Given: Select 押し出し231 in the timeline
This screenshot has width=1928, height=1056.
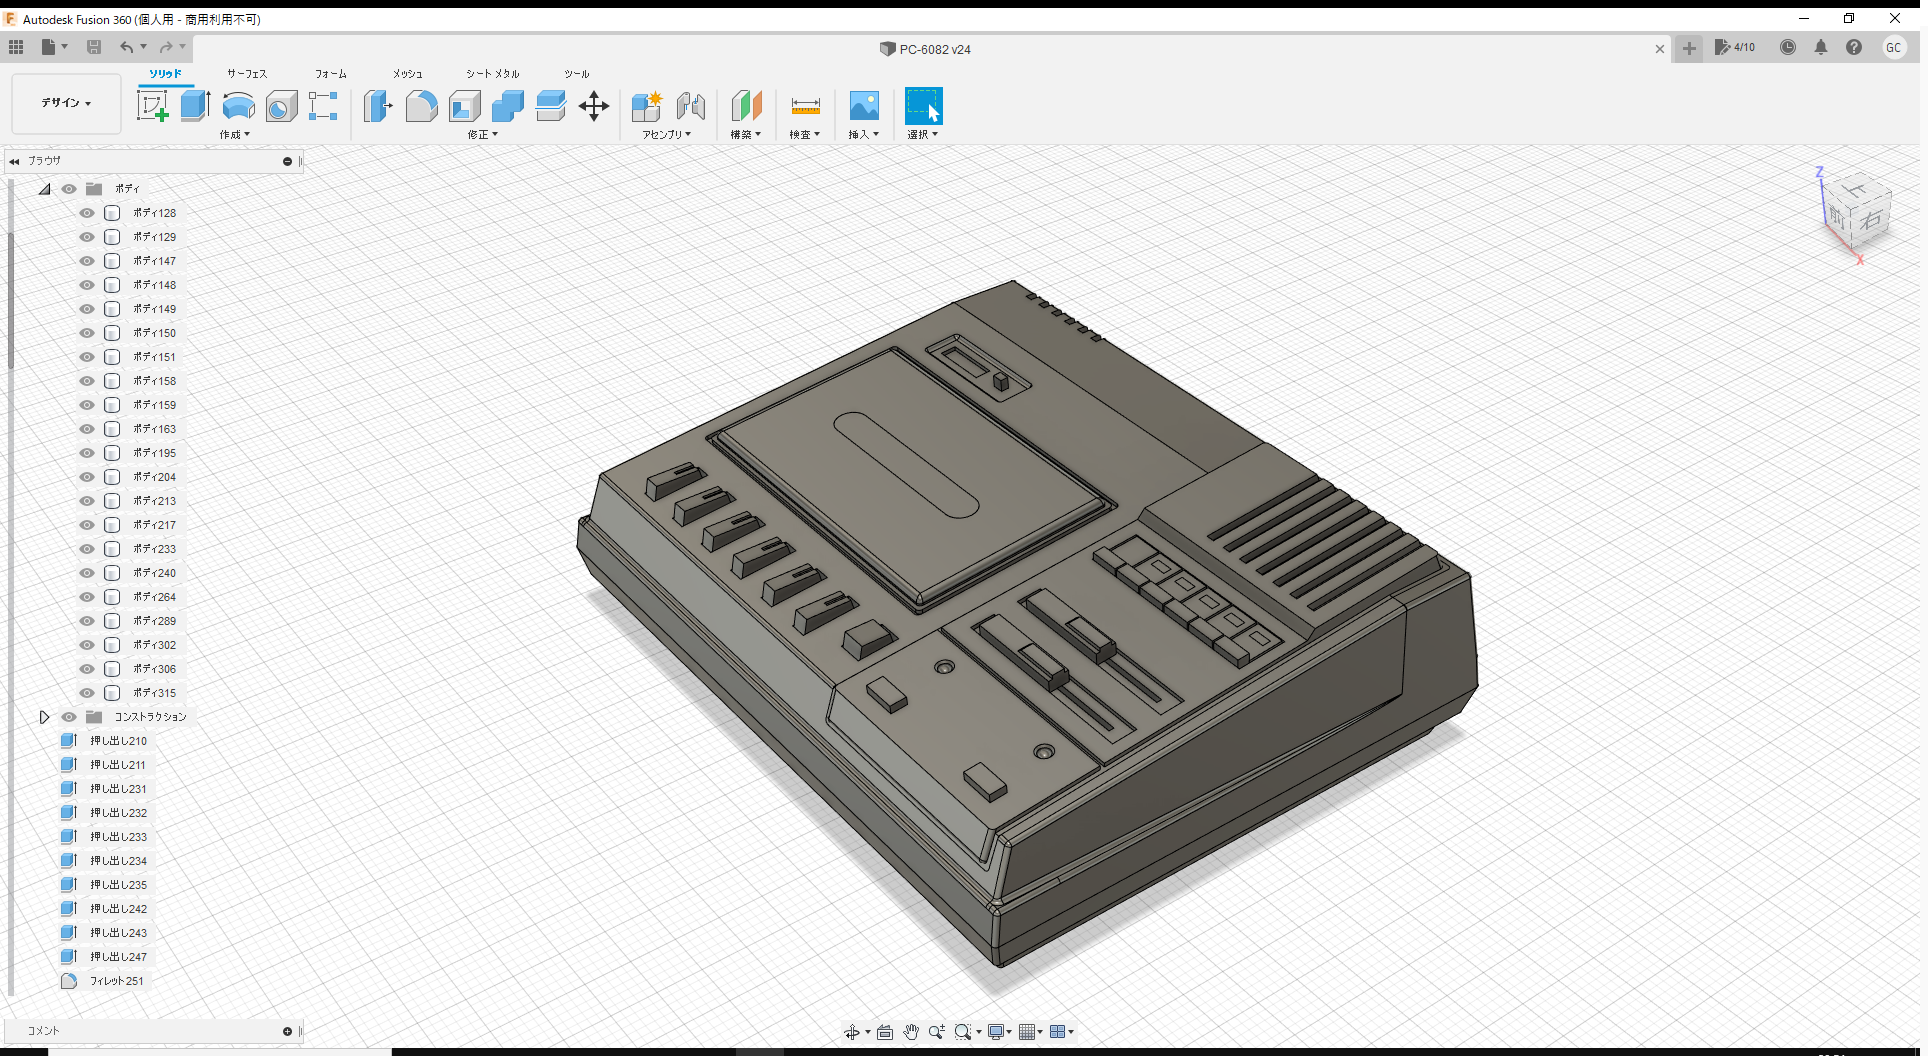Looking at the screenshot, I should pos(121,788).
